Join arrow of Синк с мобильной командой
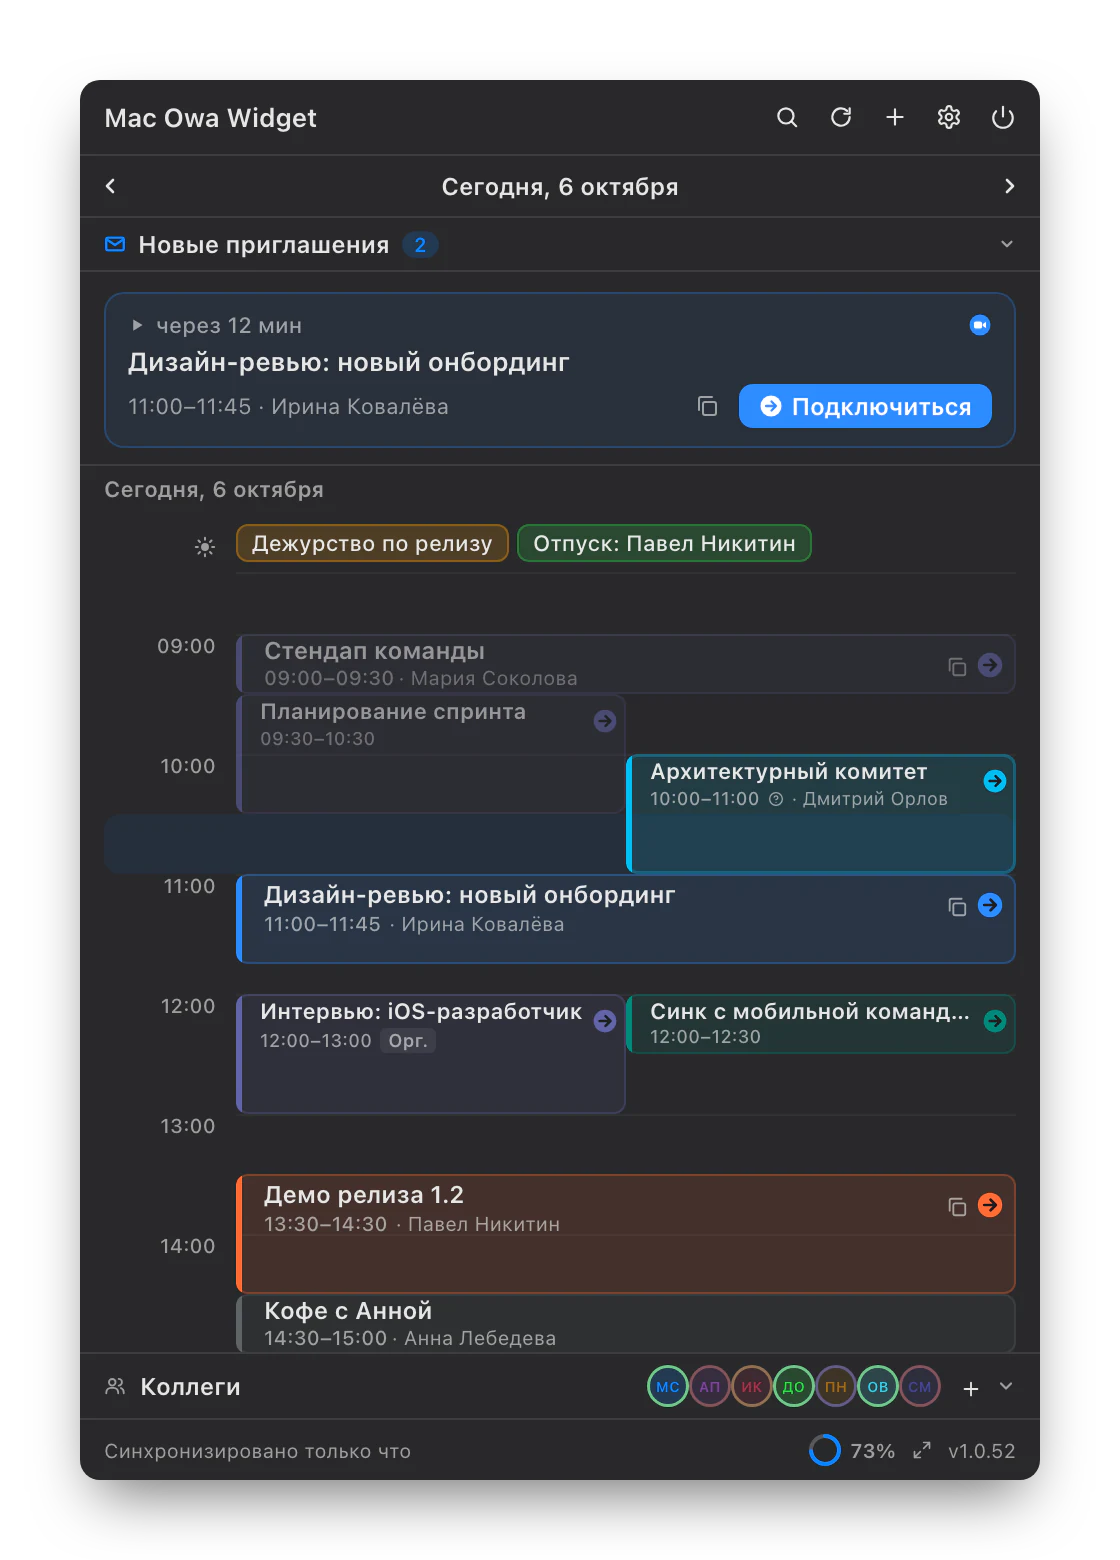 [995, 1021]
